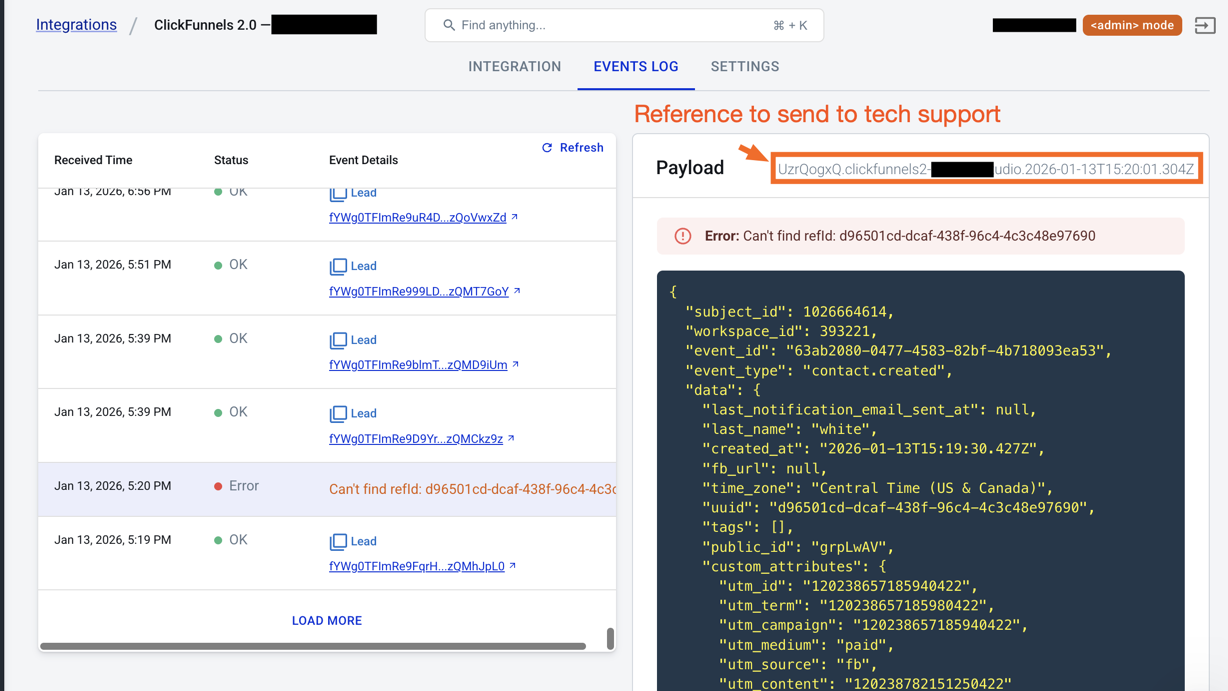Click the search magnifier icon
Viewport: 1228px width, 691px height.
pyautogui.click(x=449, y=25)
